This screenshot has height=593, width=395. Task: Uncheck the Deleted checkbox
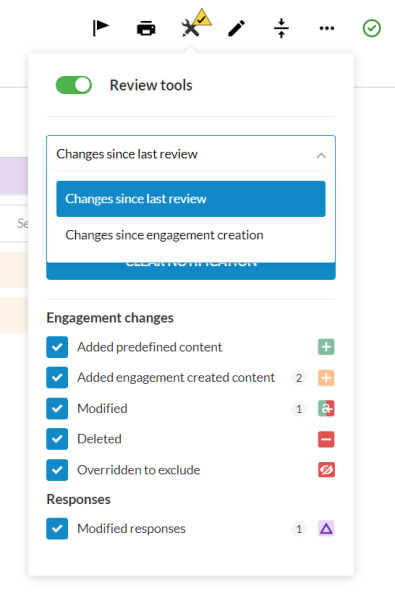click(x=57, y=439)
